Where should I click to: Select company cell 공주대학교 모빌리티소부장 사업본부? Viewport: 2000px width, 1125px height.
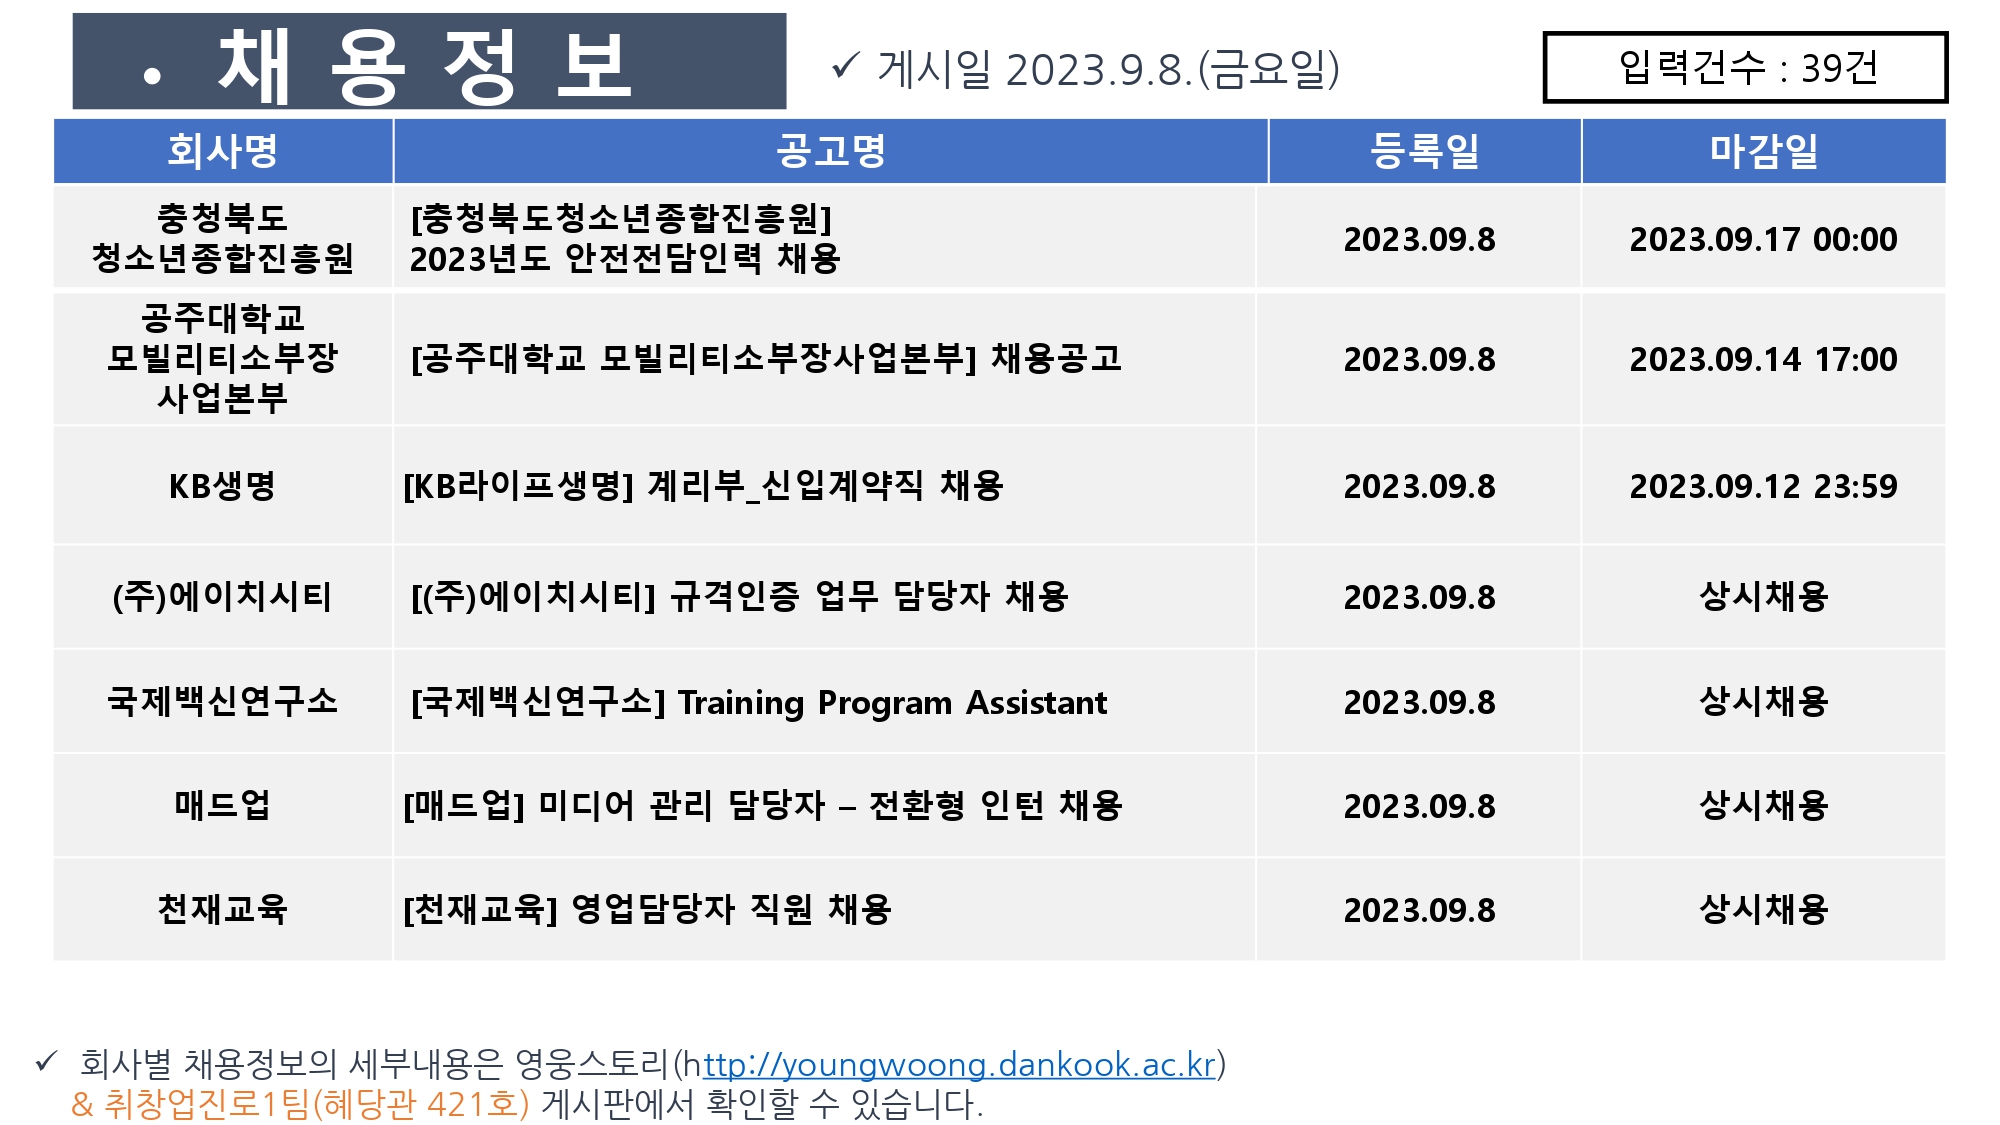click(223, 358)
